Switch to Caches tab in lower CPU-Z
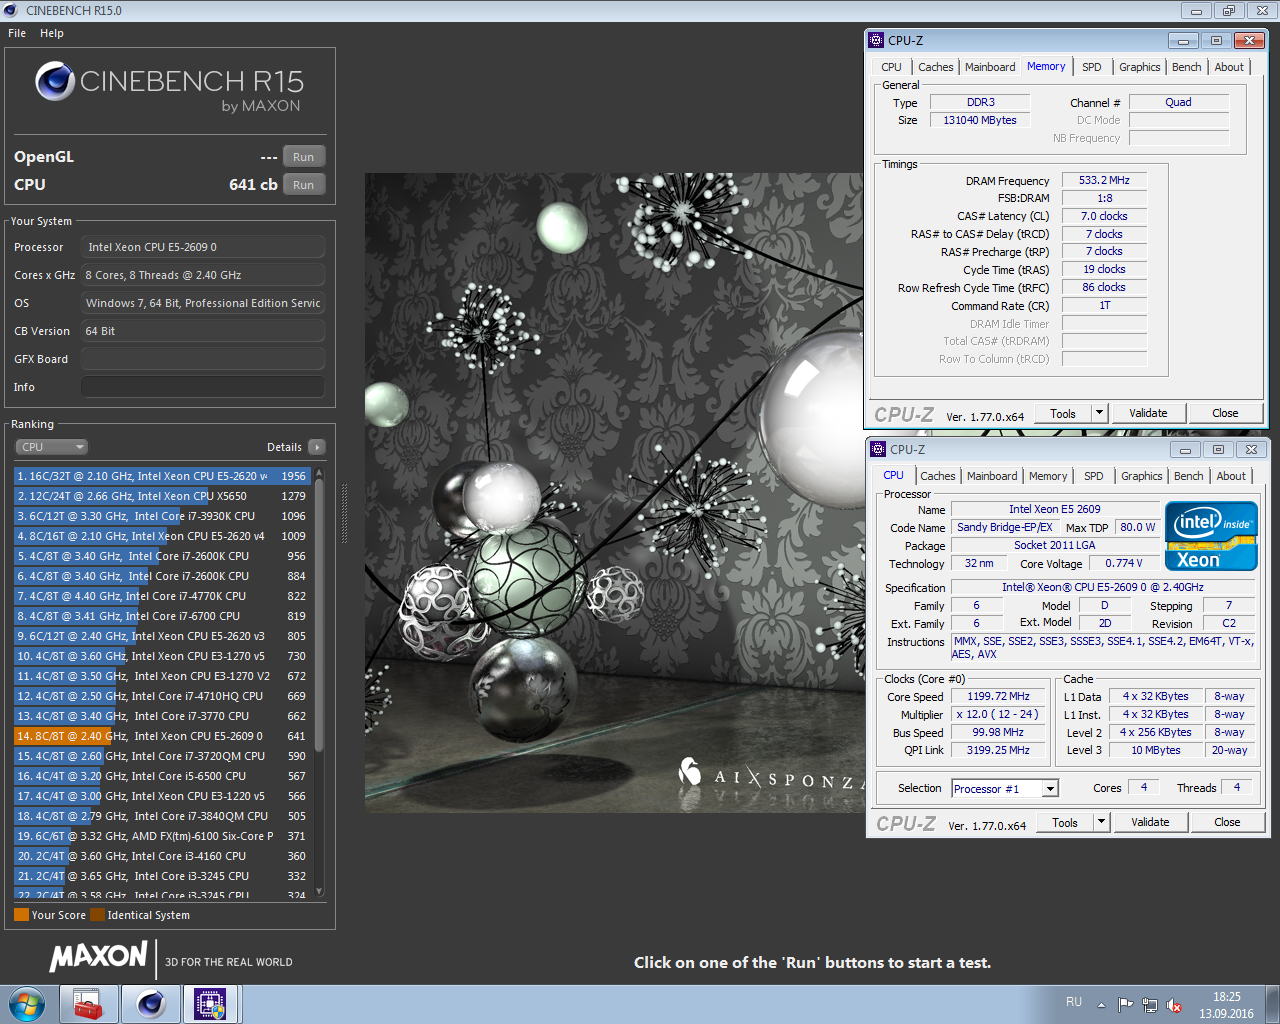1280x1024 pixels. (x=937, y=476)
